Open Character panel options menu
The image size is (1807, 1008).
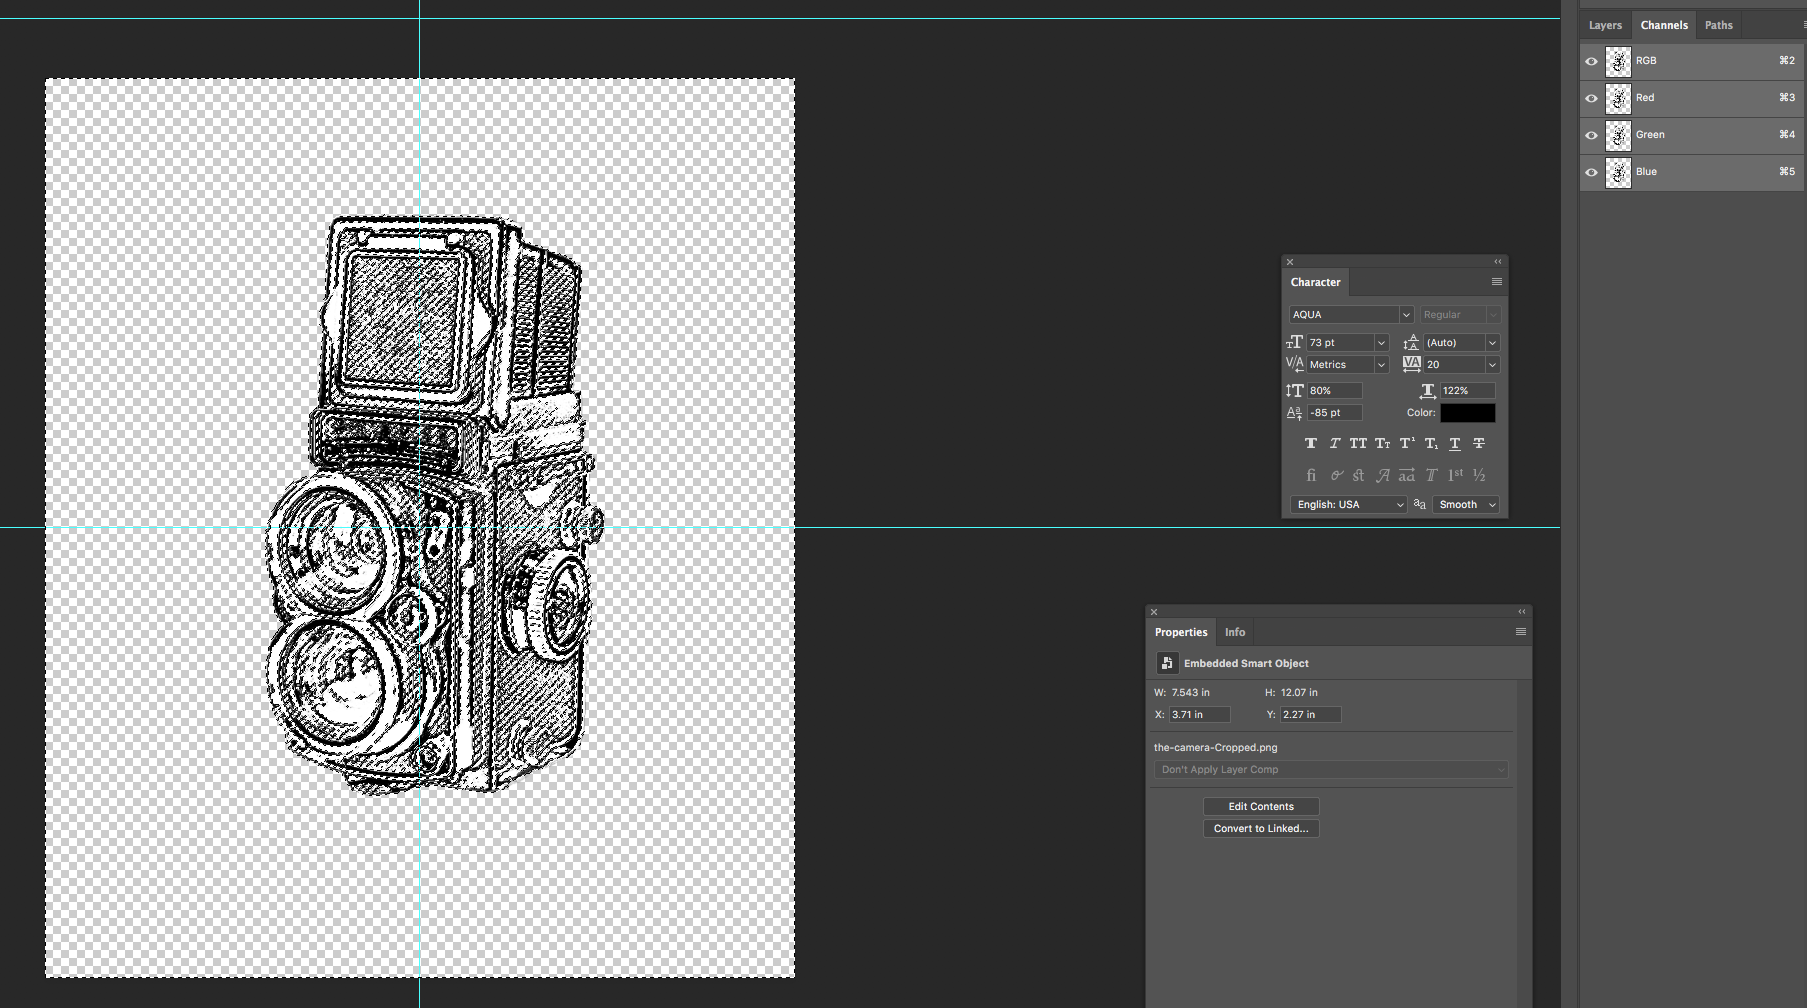(1497, 282)
